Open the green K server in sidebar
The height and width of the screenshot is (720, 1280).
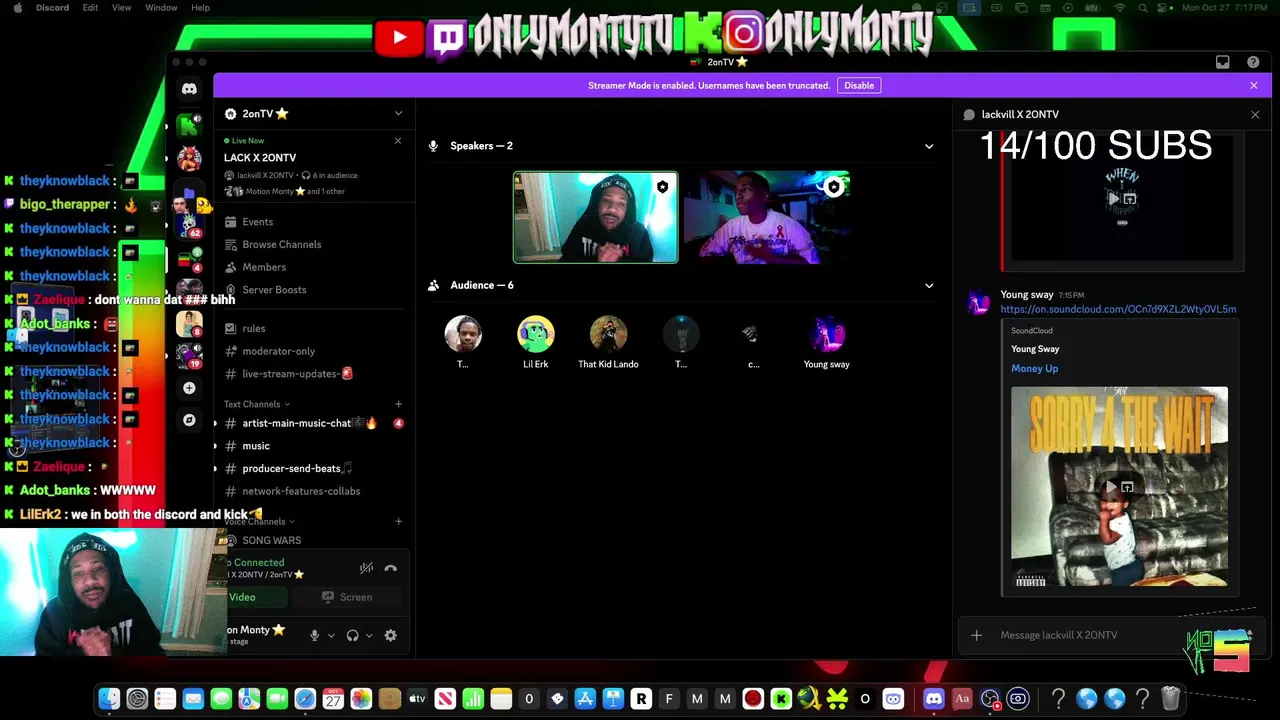tap(189, 125)
